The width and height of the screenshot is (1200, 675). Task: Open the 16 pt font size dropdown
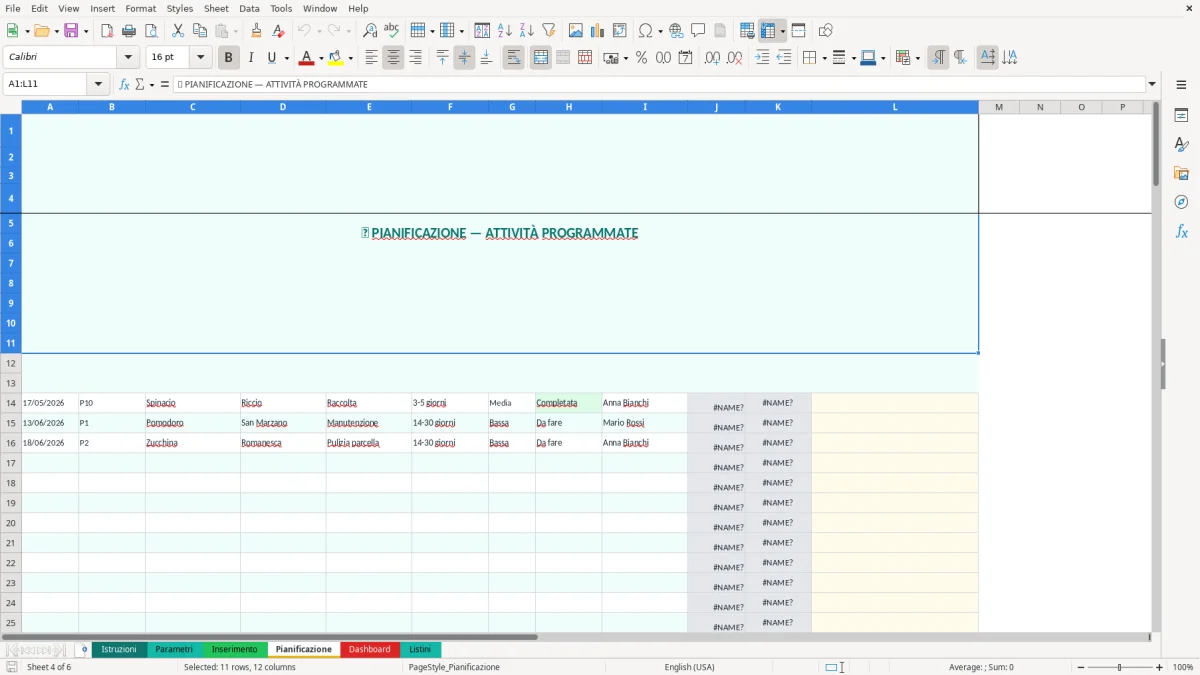[x=201, y=58]
